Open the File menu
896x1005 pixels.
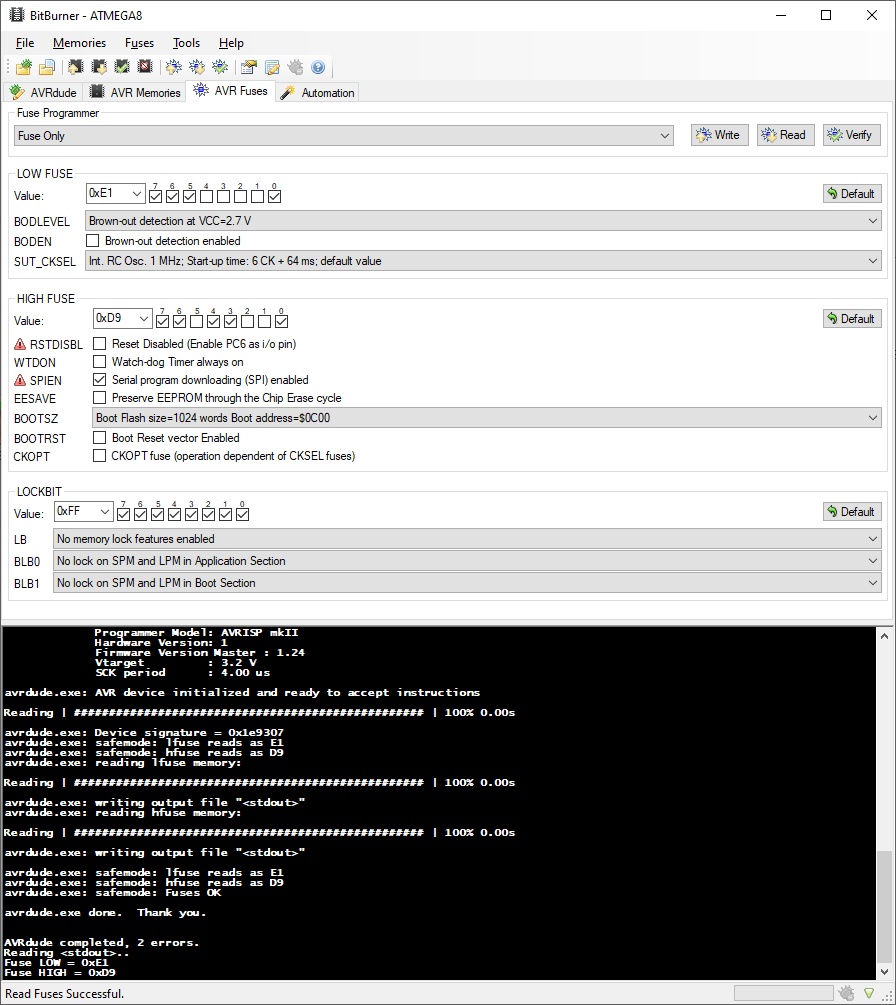pyautogui.click(x=25, y=43)
